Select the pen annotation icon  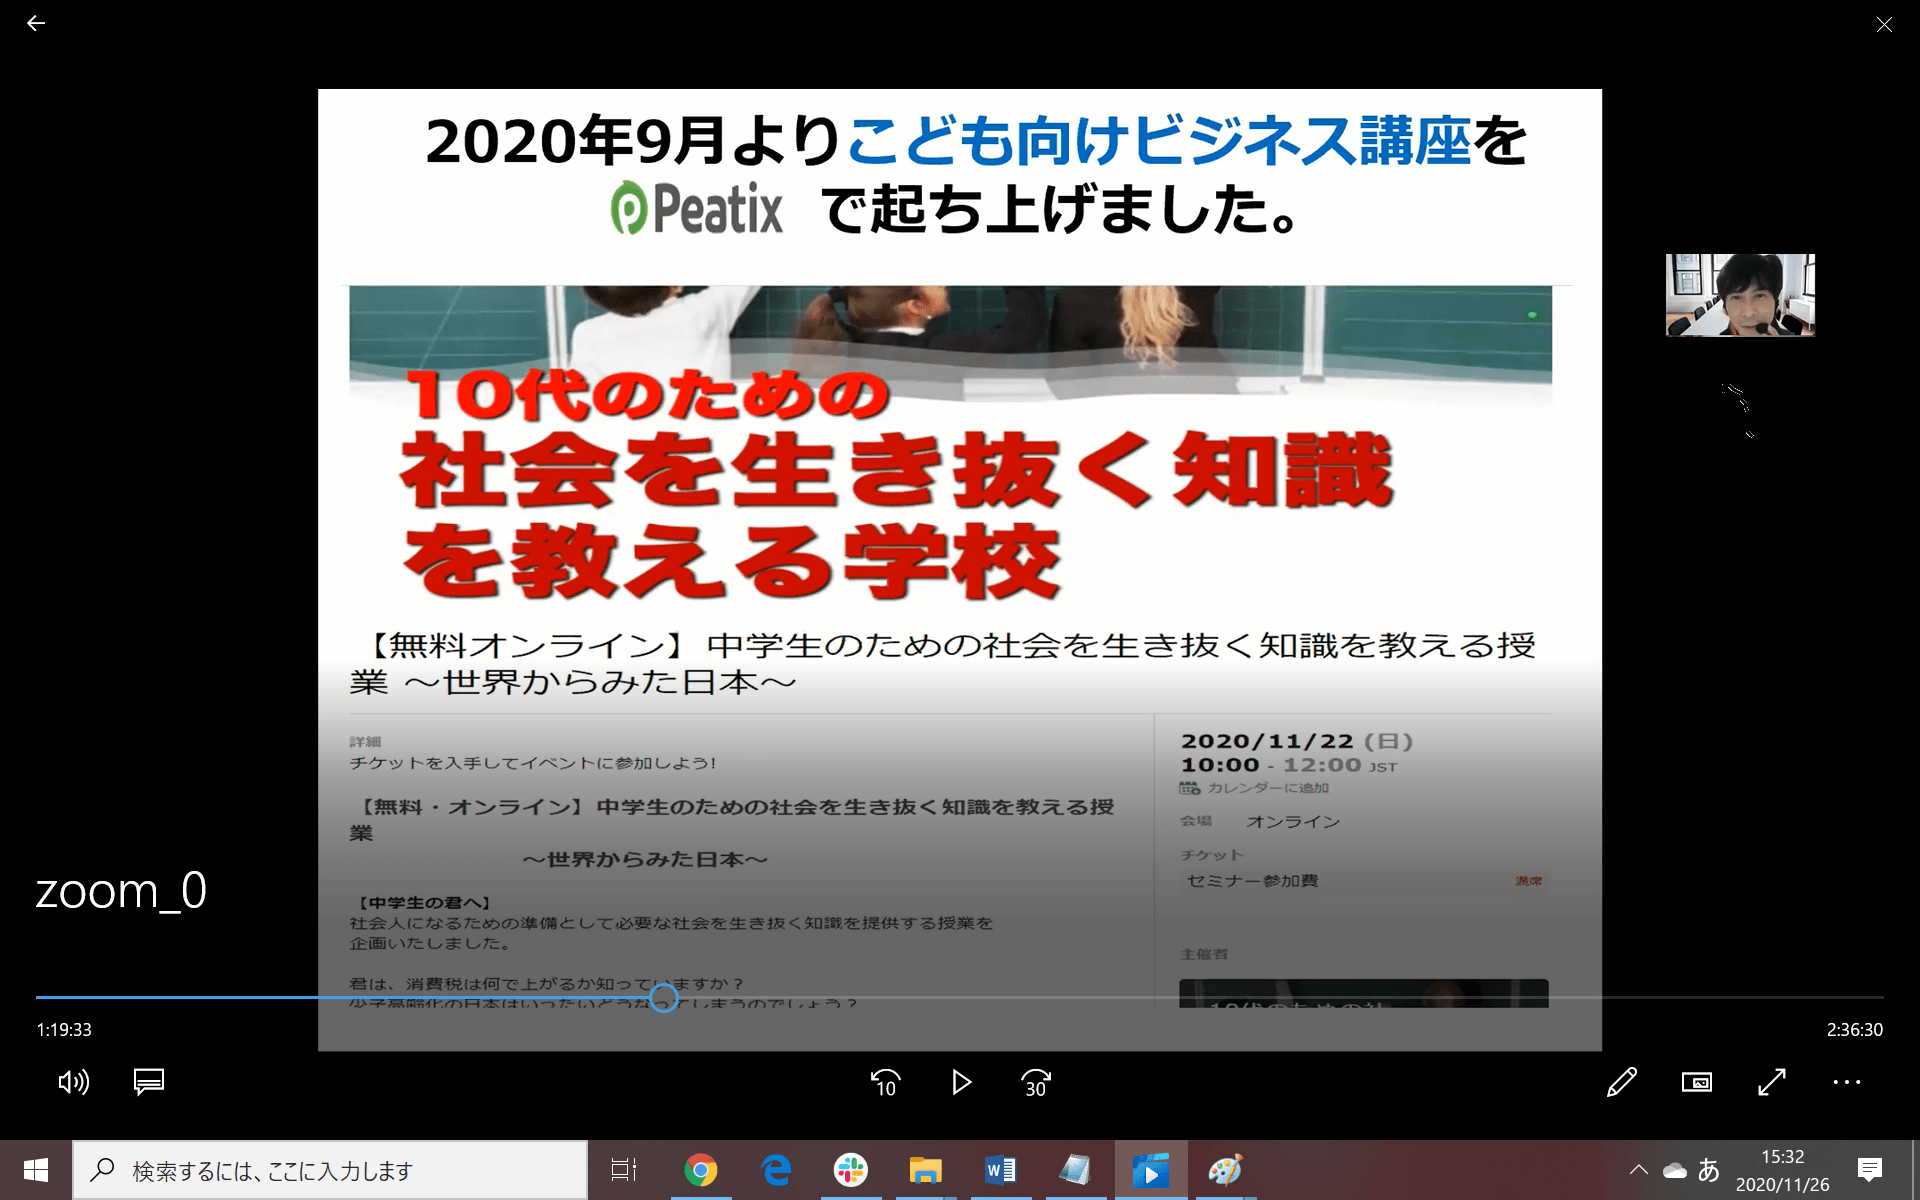click(1621, 1082)
